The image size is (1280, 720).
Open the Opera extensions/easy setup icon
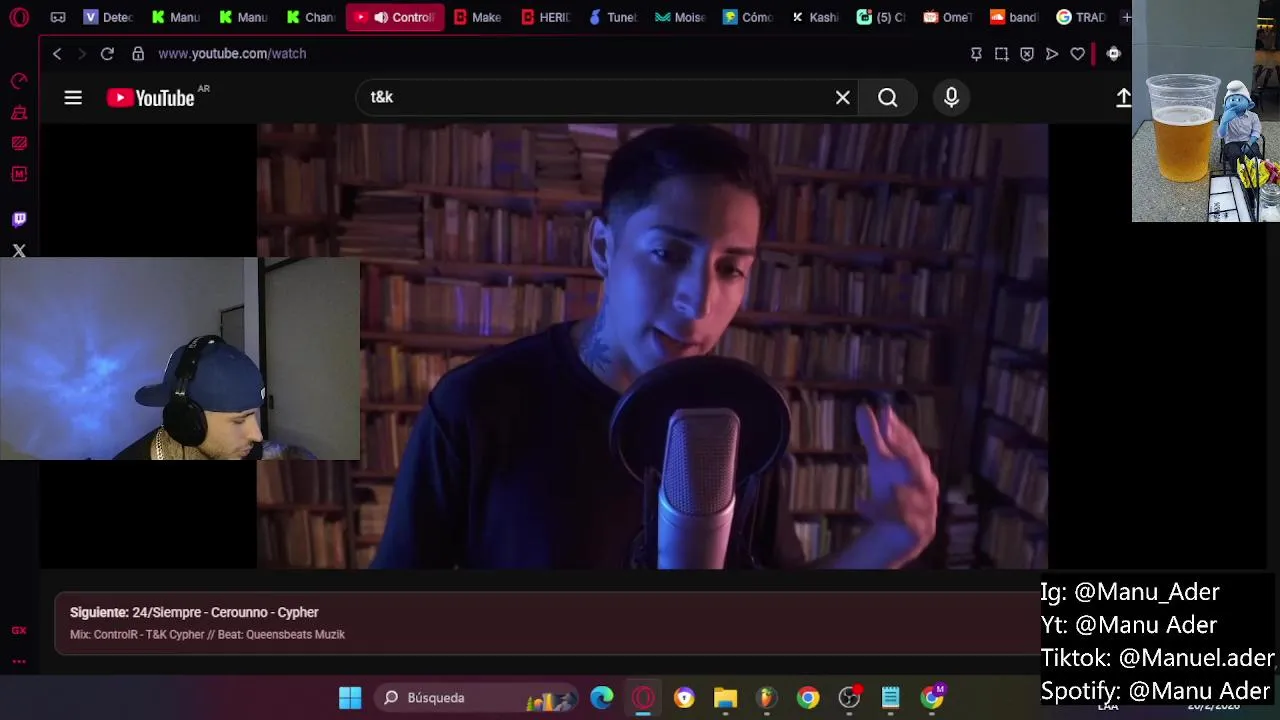point(1113,54)
